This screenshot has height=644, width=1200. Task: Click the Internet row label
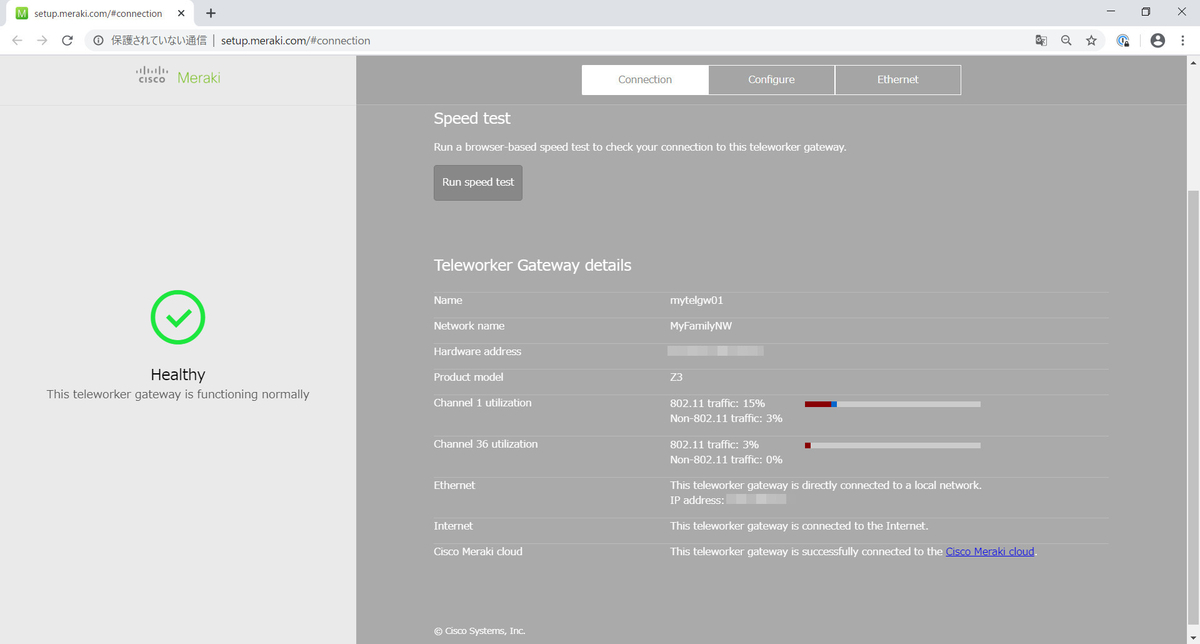coord(453,526)
